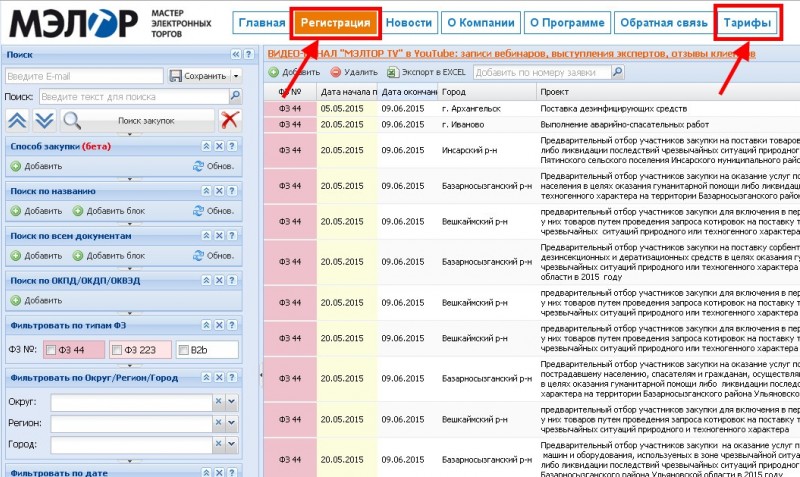Open the Город dropdown
800x477 pixels.
[232, 444]
